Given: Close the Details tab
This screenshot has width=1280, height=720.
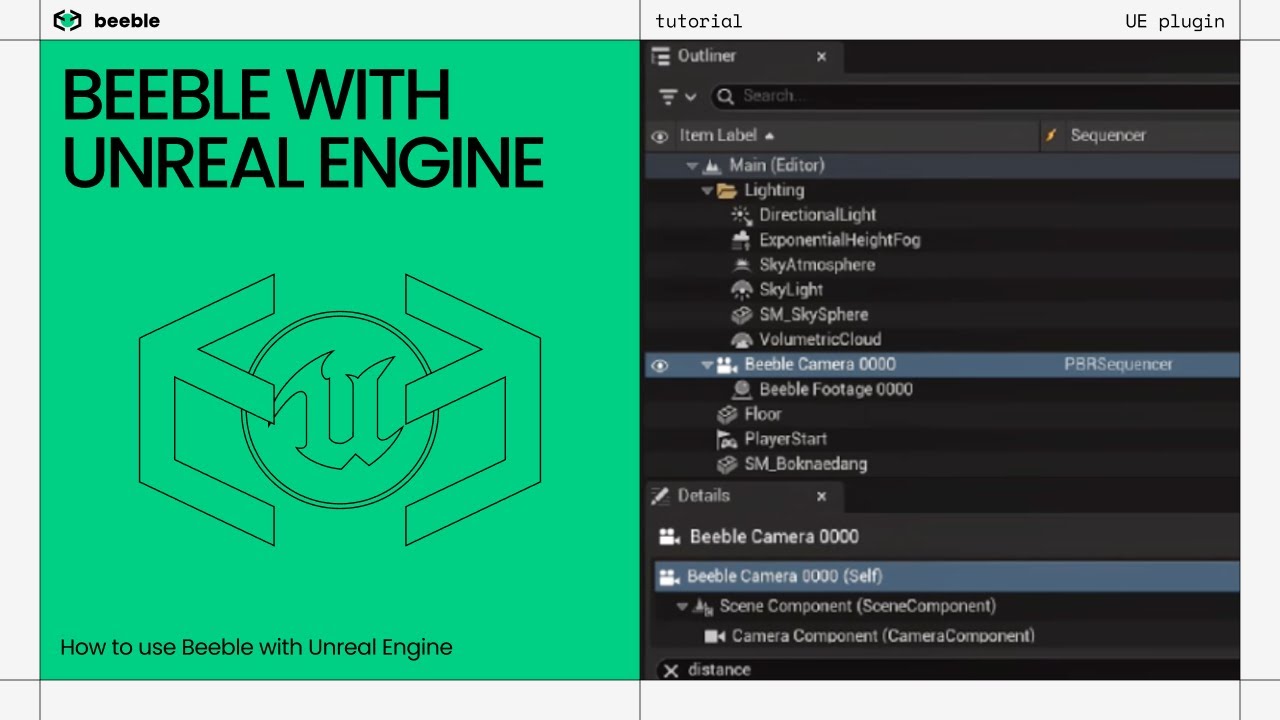Looking at the screenshot, I should coord(821,496).
